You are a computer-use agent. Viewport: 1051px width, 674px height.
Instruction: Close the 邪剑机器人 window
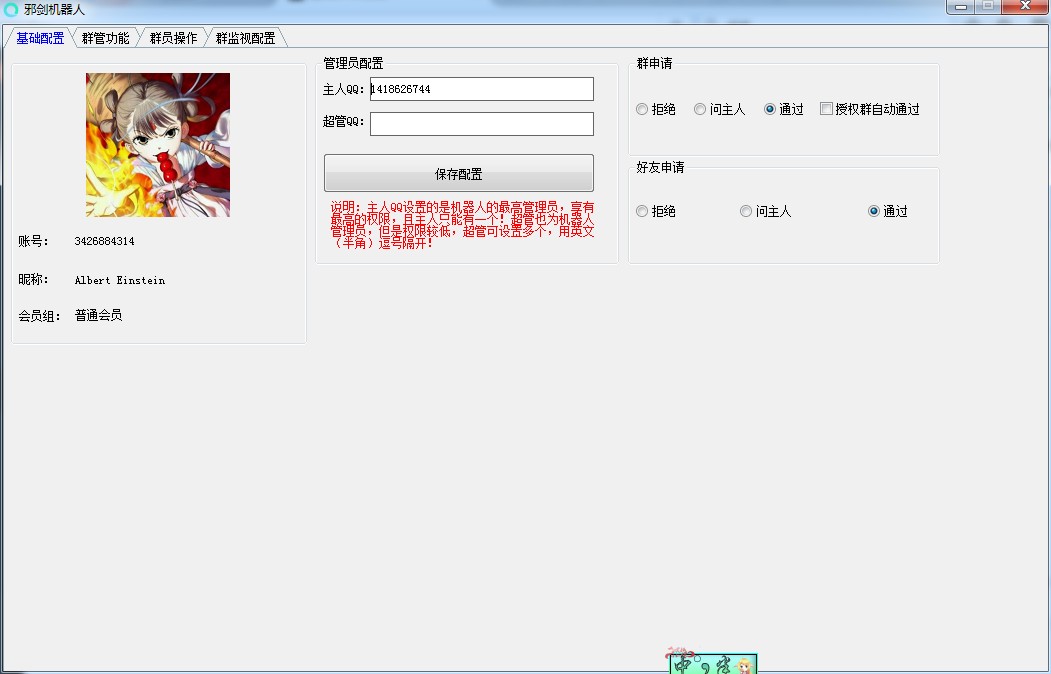click(x=1027, y=6)
